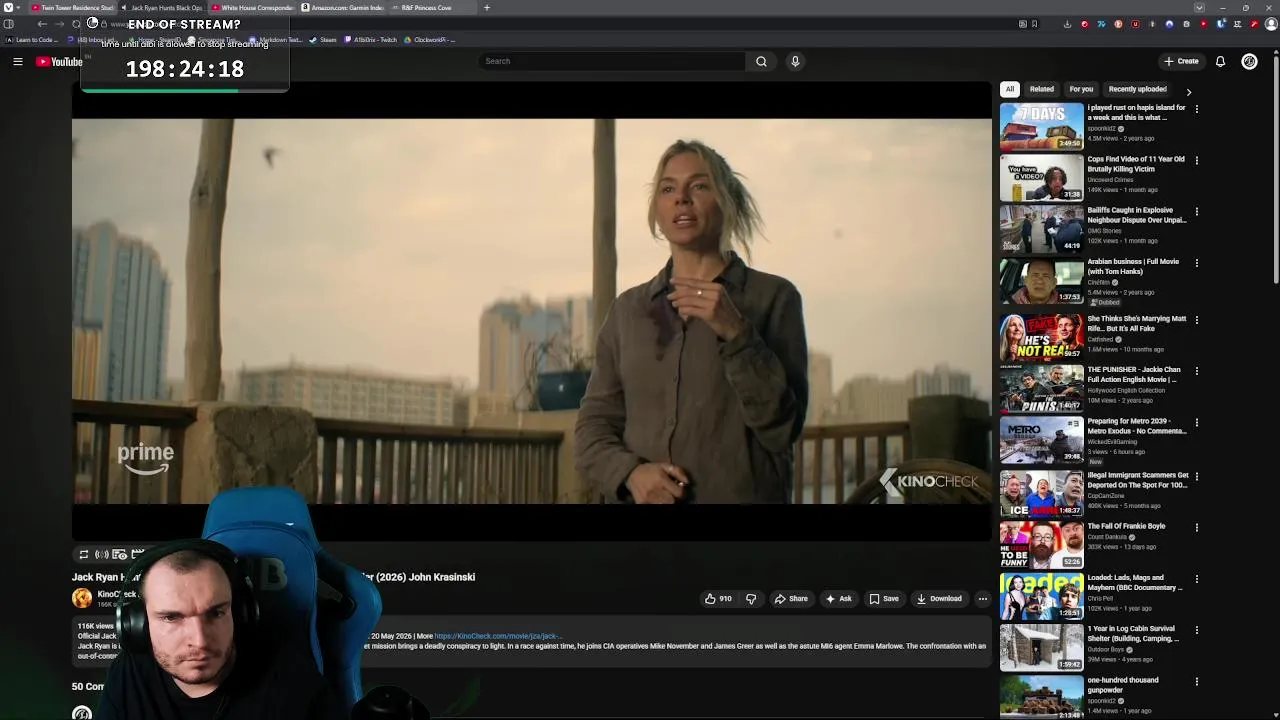This screenshot has width=1280, height=720.
Task: Click the YouTube search field
Action: pyautogui.click(x=612, y=61)
